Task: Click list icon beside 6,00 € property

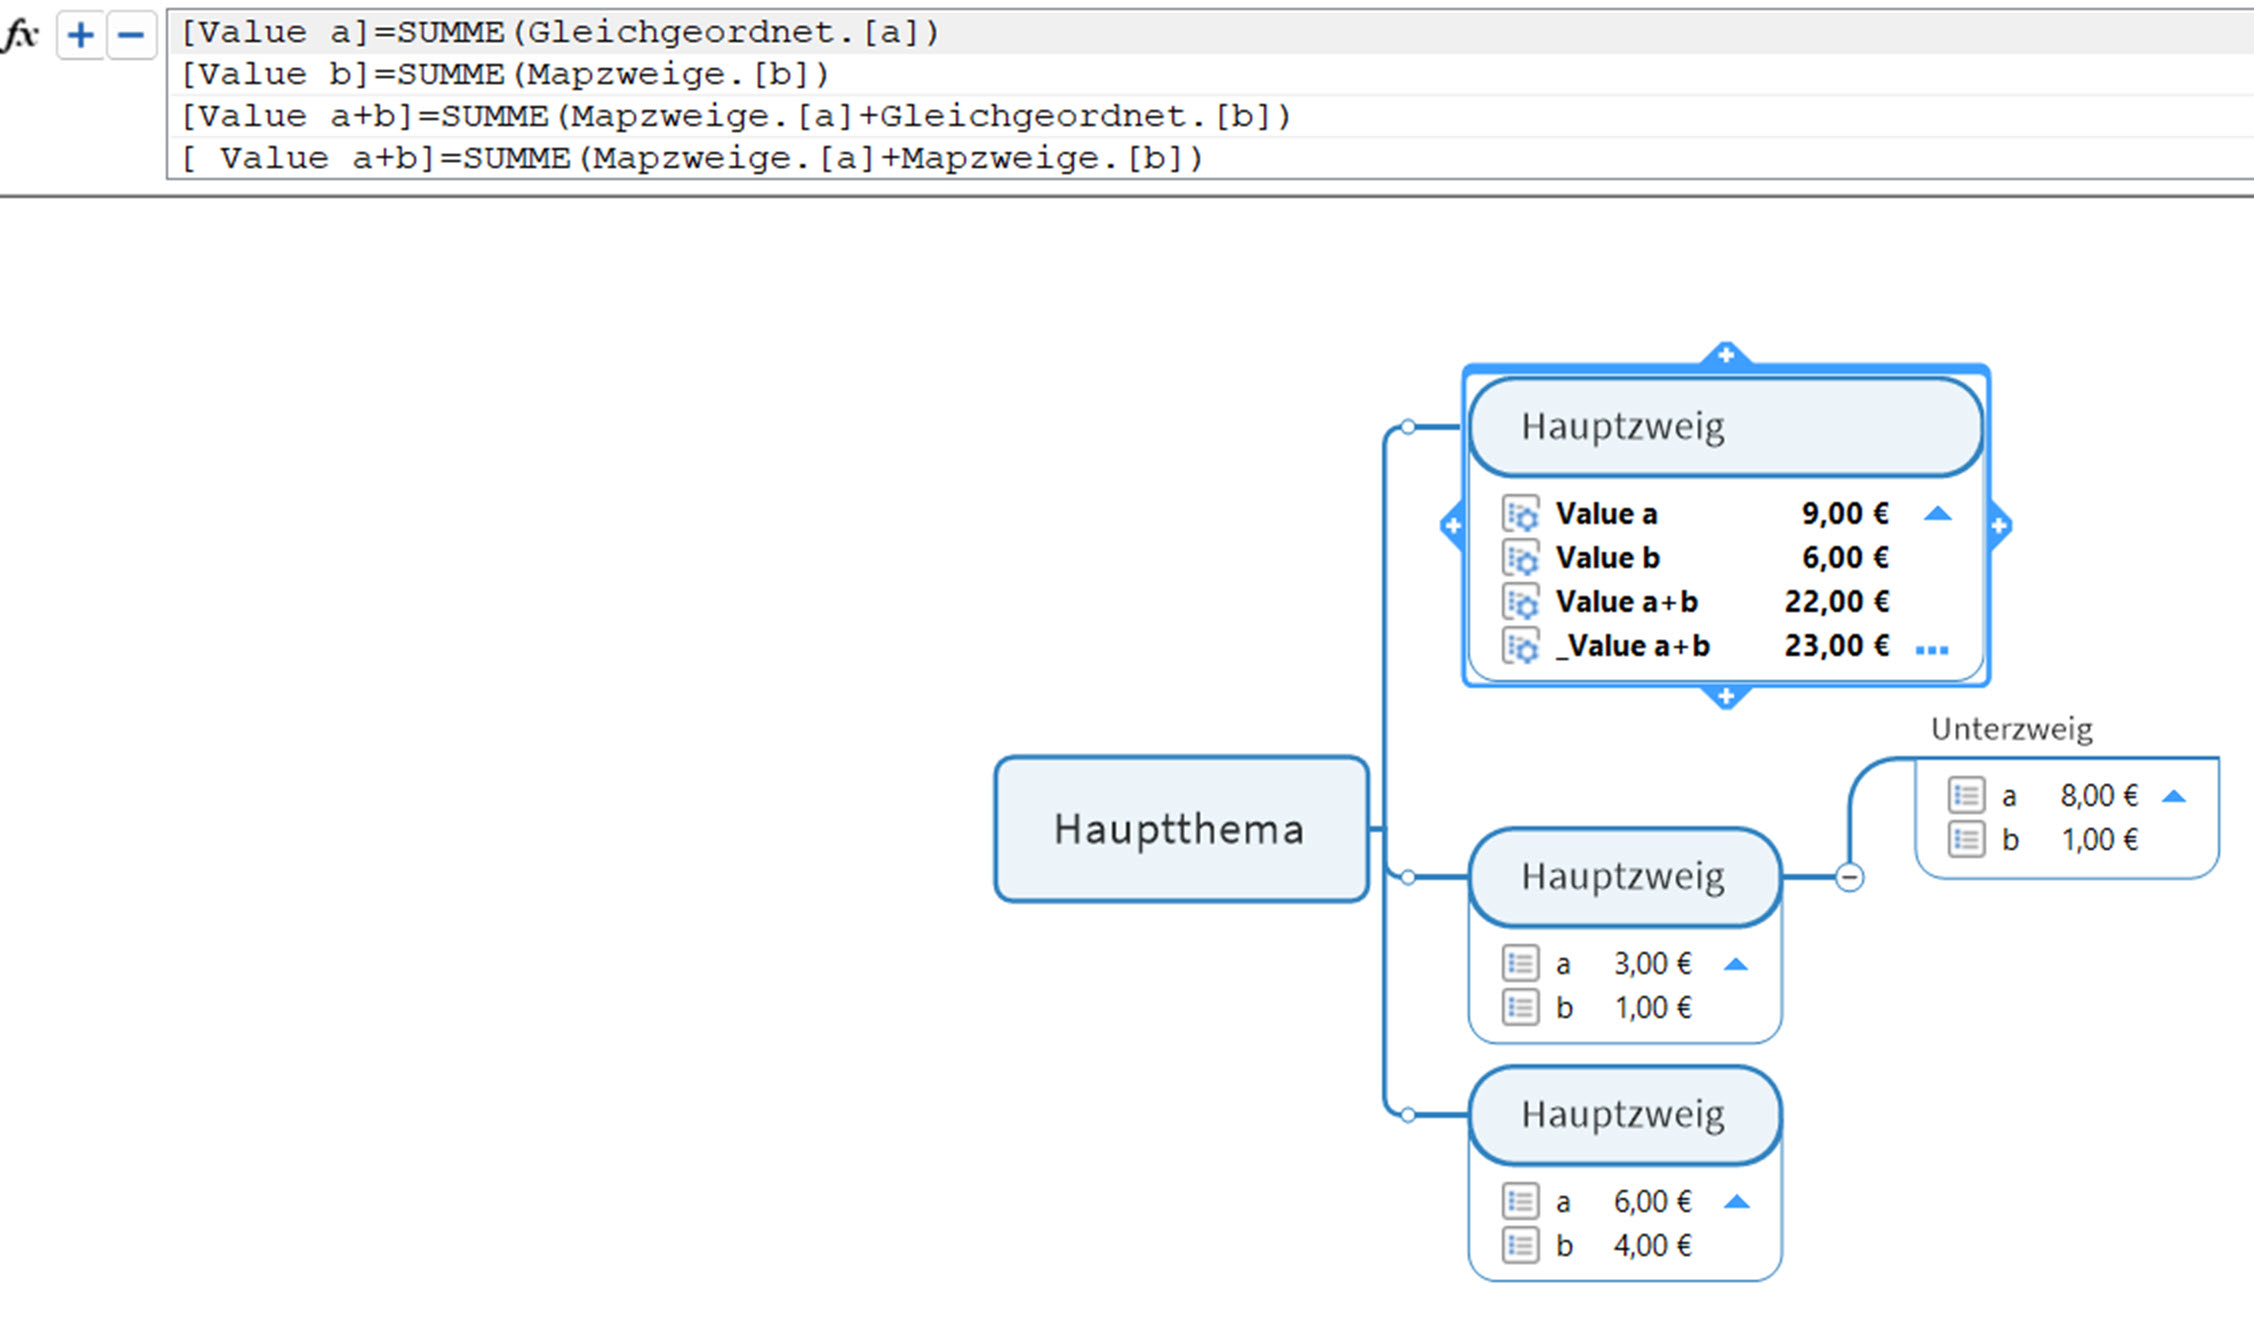Action: click(x=1520, y=1201)
